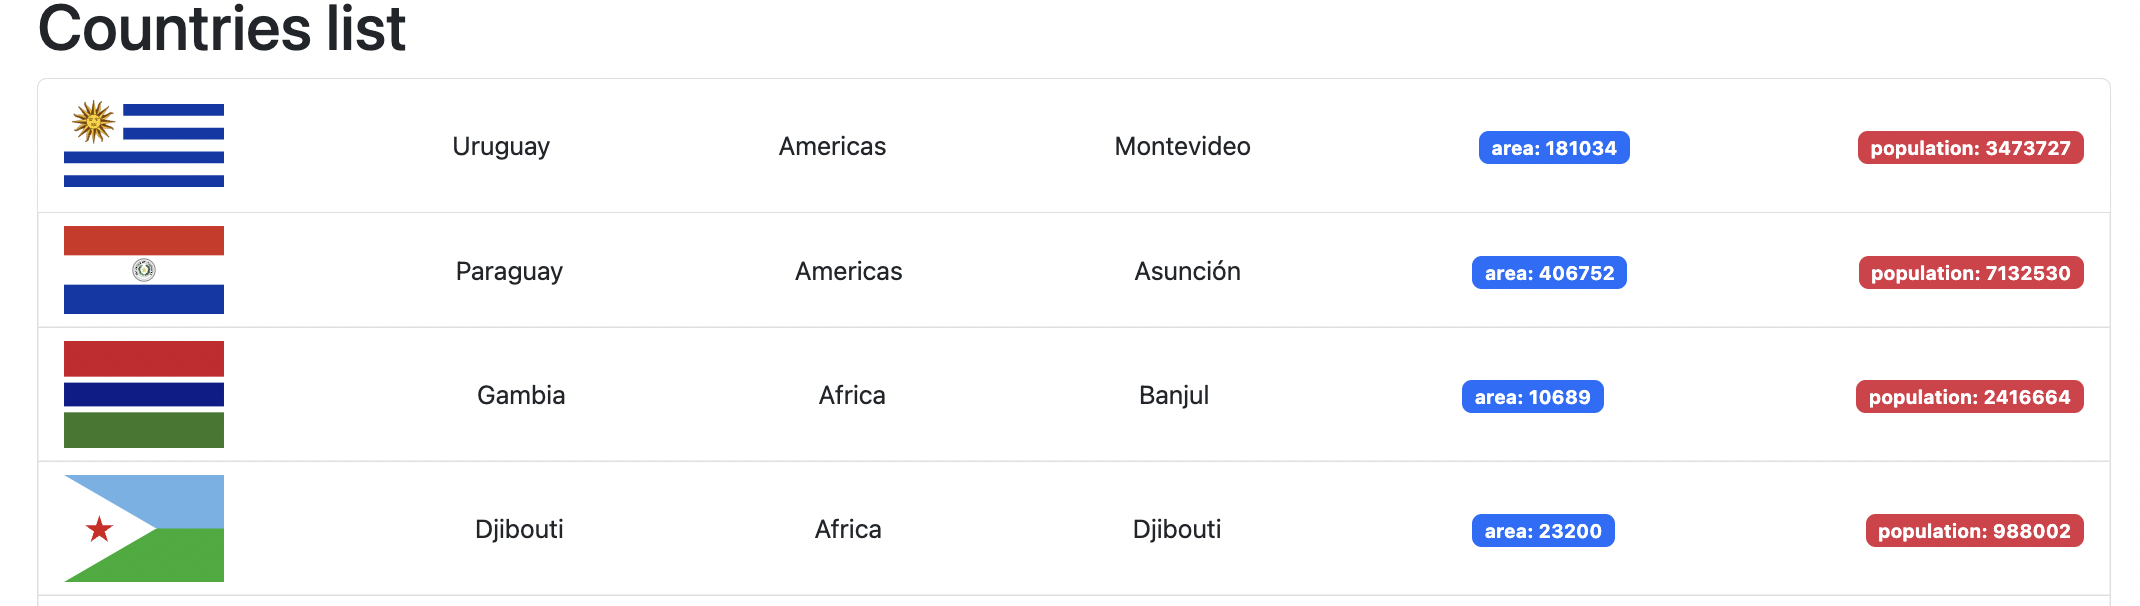
Task: Select the country name Gambia
Action: click(x=521, y=394)
